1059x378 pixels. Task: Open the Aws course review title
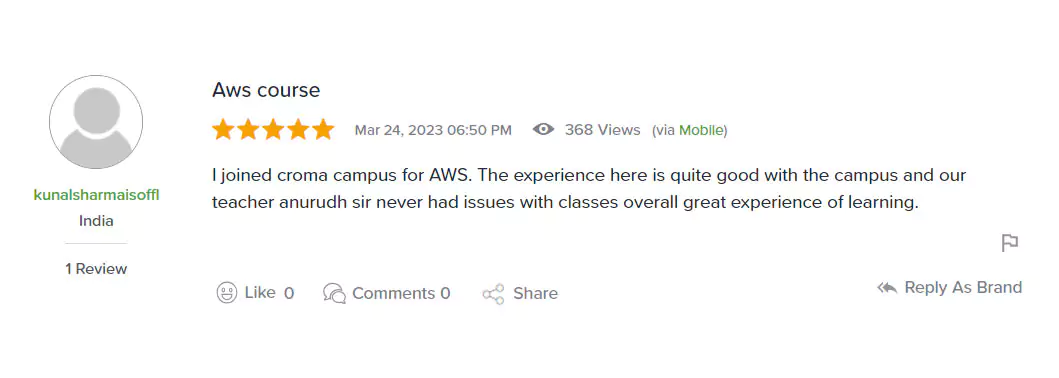tap(266, 90)
